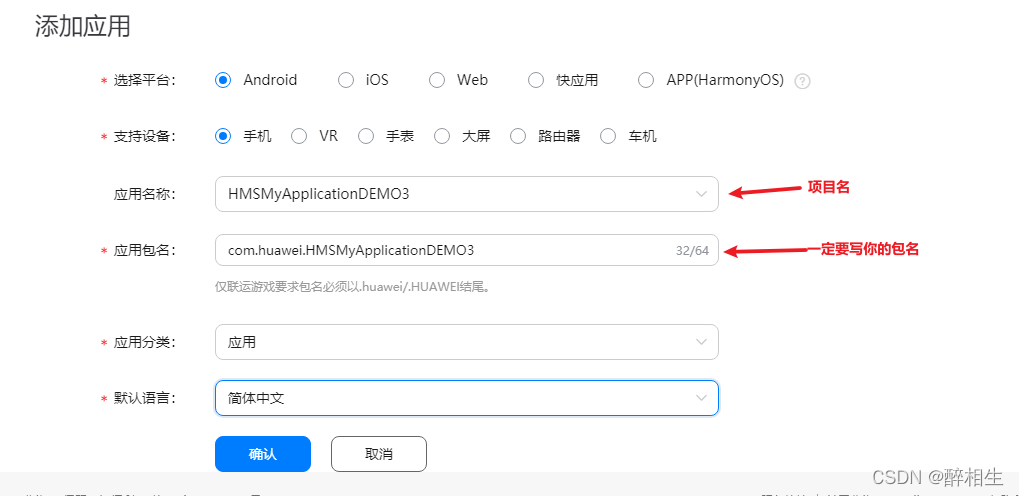Image resolution: width=1019 pixels, height=496 pixels.
Task: Cancel with the 取消 button
Action: 379,454
